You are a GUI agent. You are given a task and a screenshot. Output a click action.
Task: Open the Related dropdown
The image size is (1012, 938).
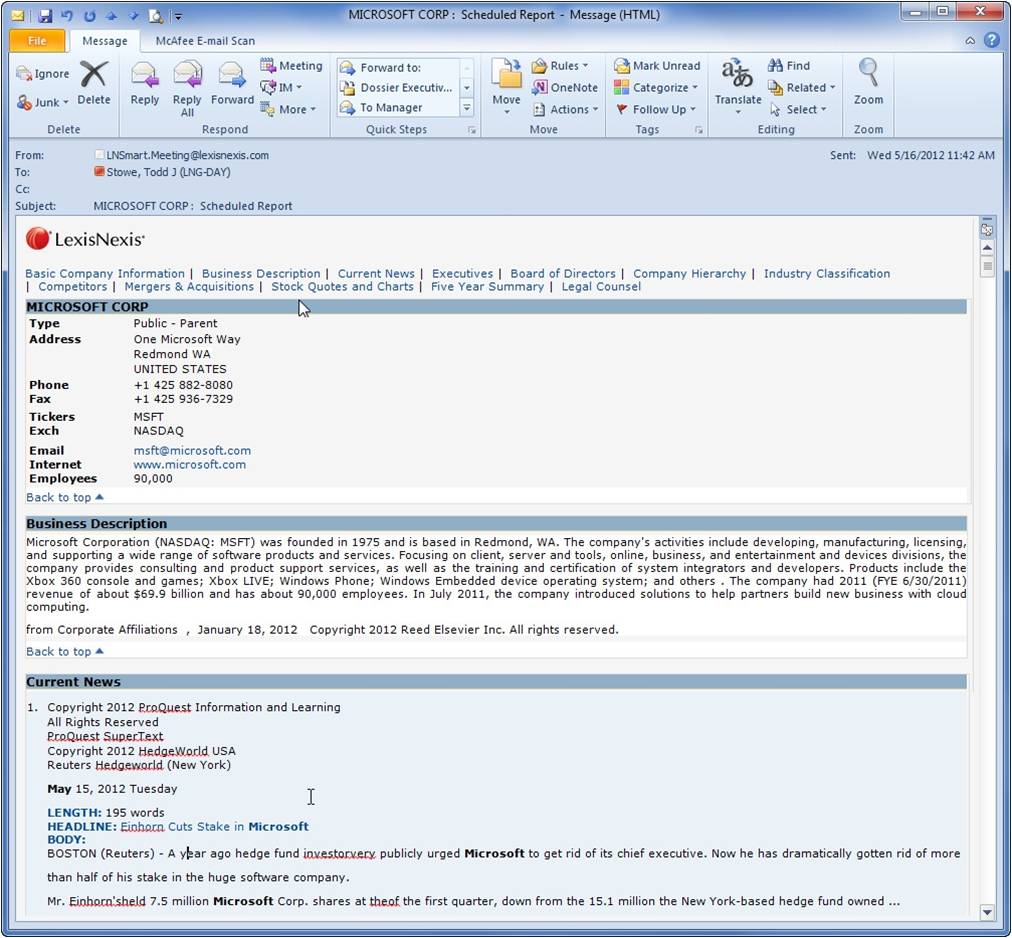point(802,87)
